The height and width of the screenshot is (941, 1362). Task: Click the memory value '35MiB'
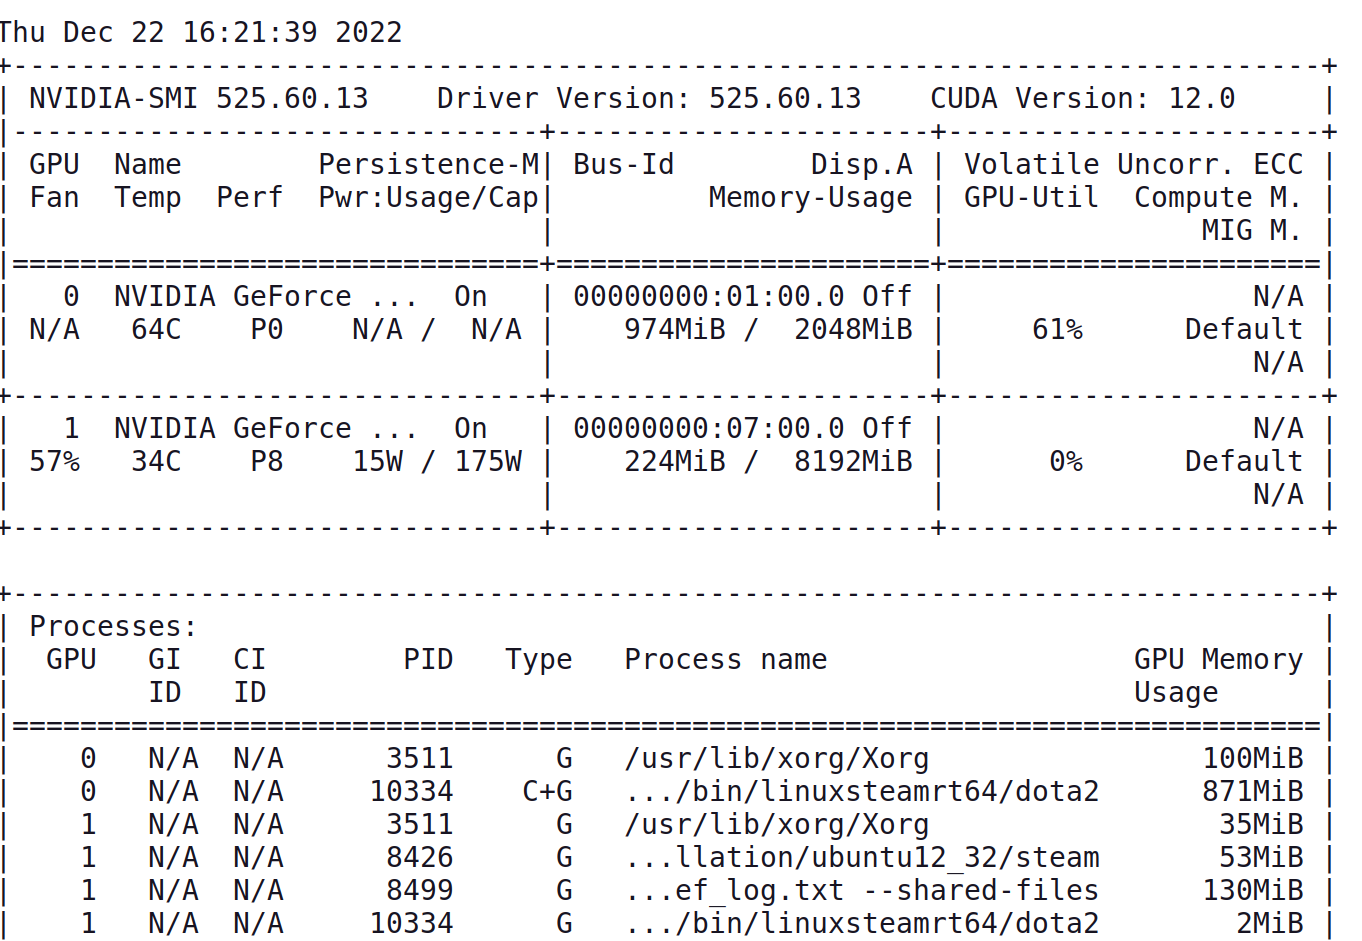point(1261,824)
